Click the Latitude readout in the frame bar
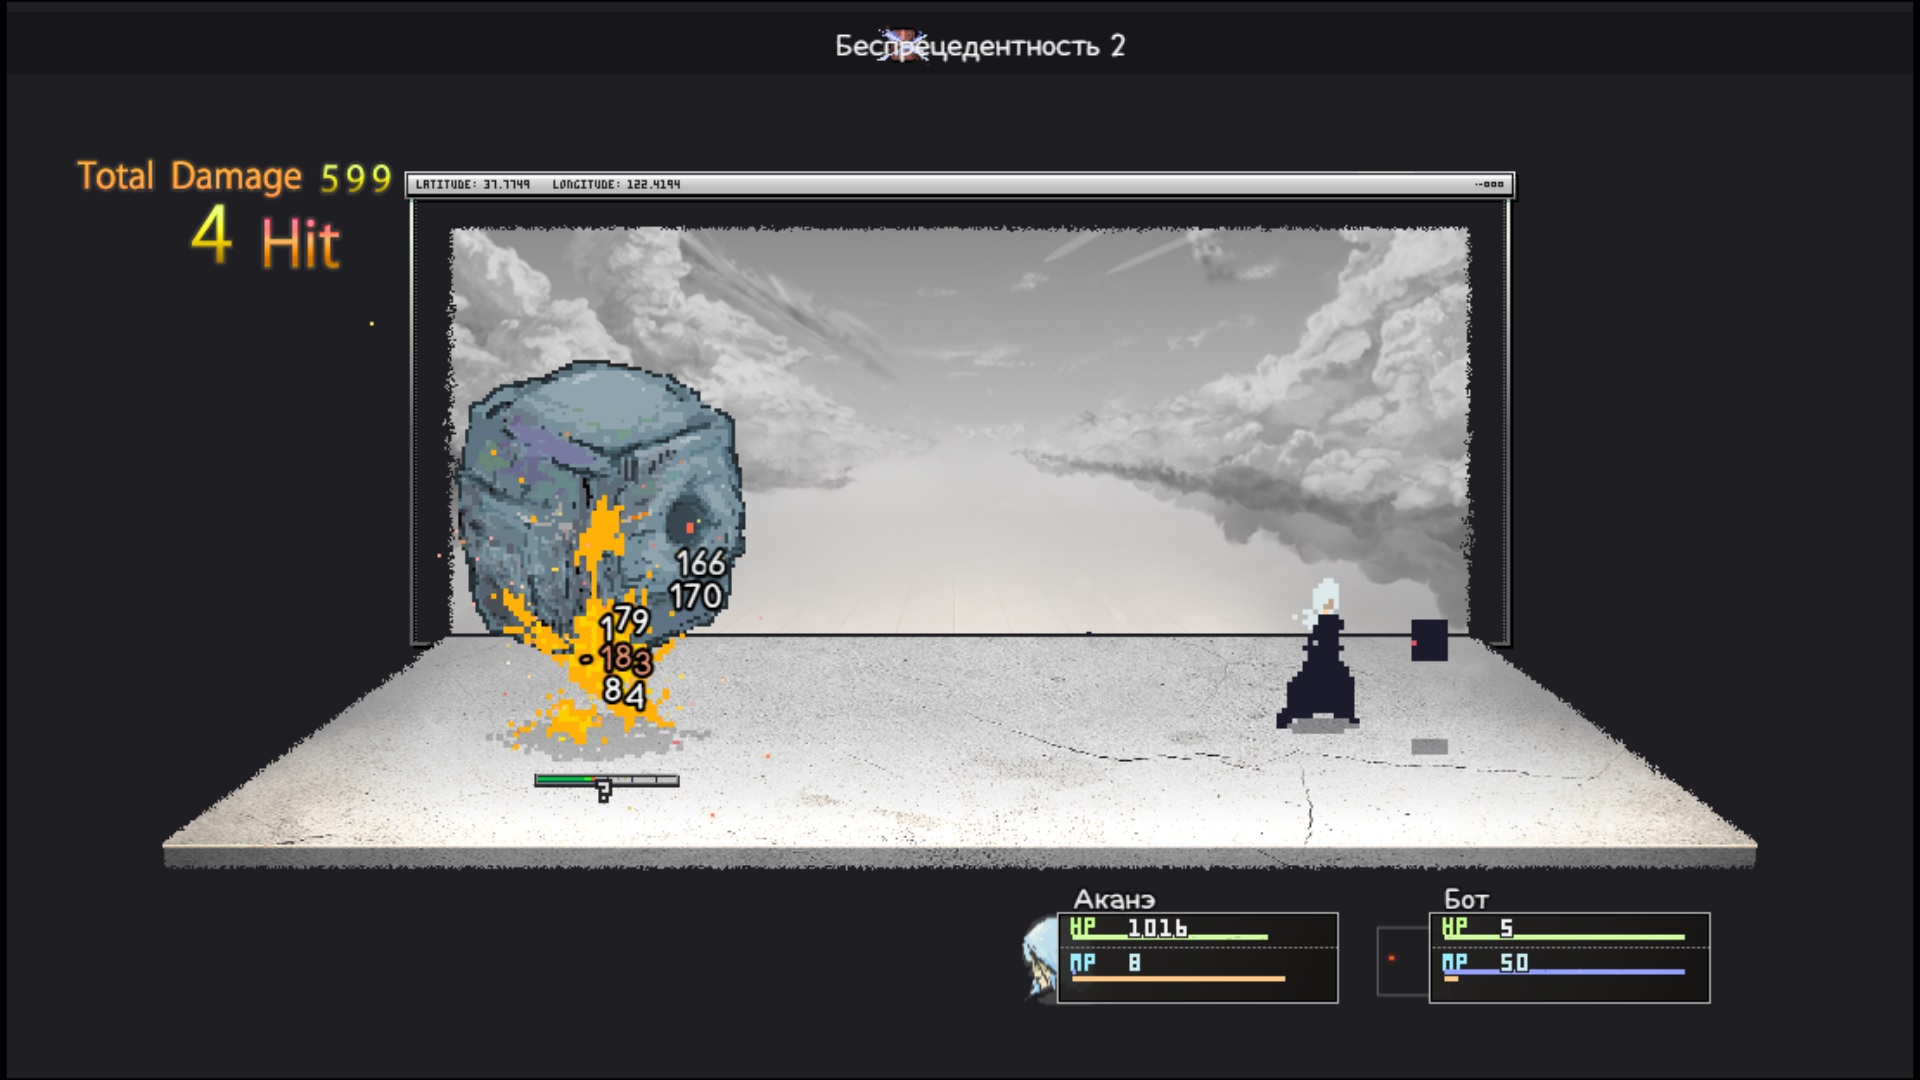 (472, 184)
